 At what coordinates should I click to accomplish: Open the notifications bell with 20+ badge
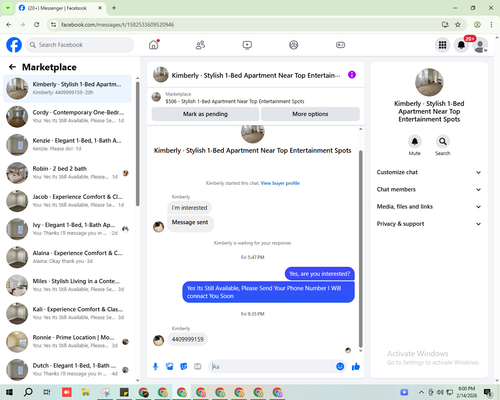point(461,45)
